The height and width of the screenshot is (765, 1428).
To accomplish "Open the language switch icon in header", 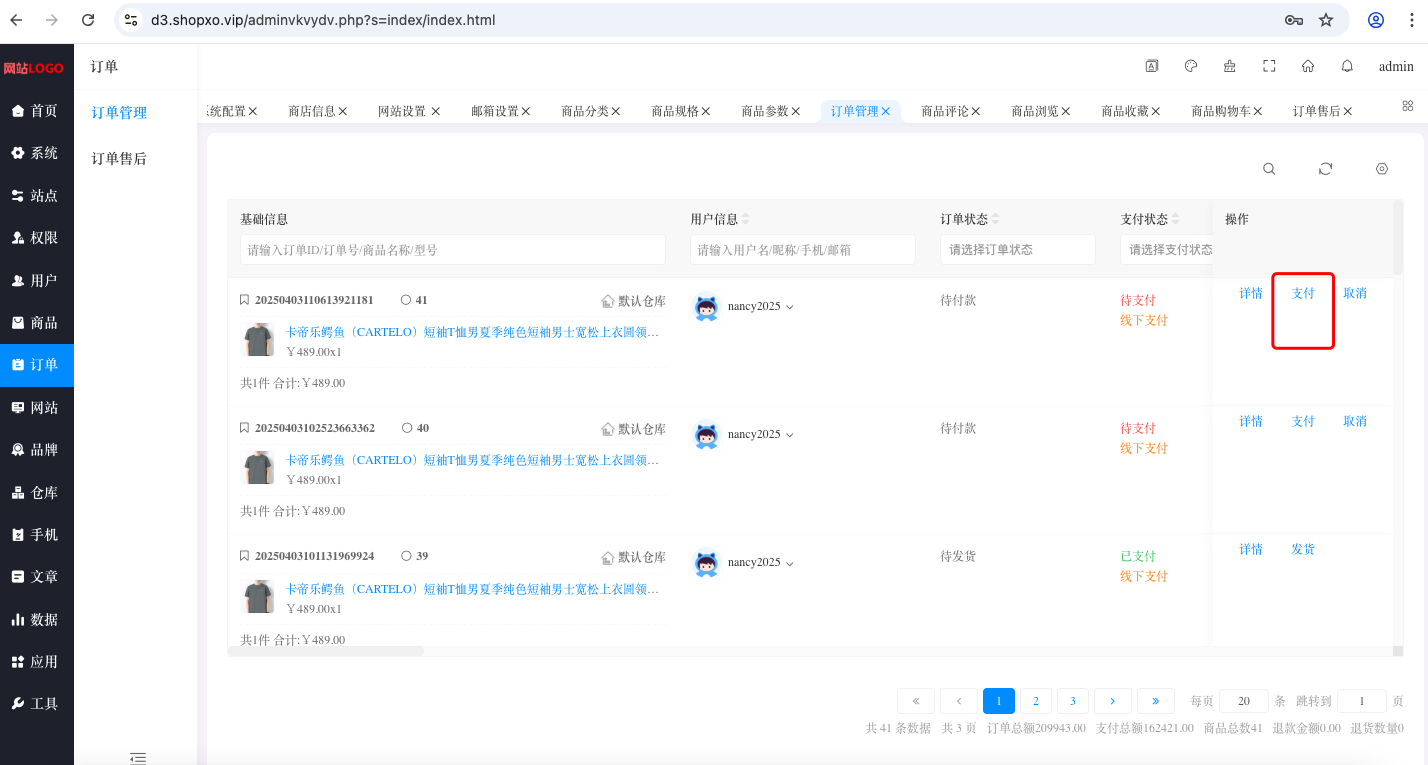I will point(1152,66).
